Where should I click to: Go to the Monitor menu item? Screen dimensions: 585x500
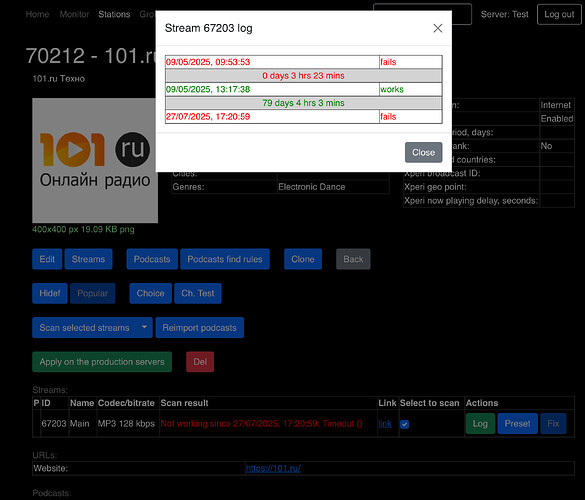point(74,14)
